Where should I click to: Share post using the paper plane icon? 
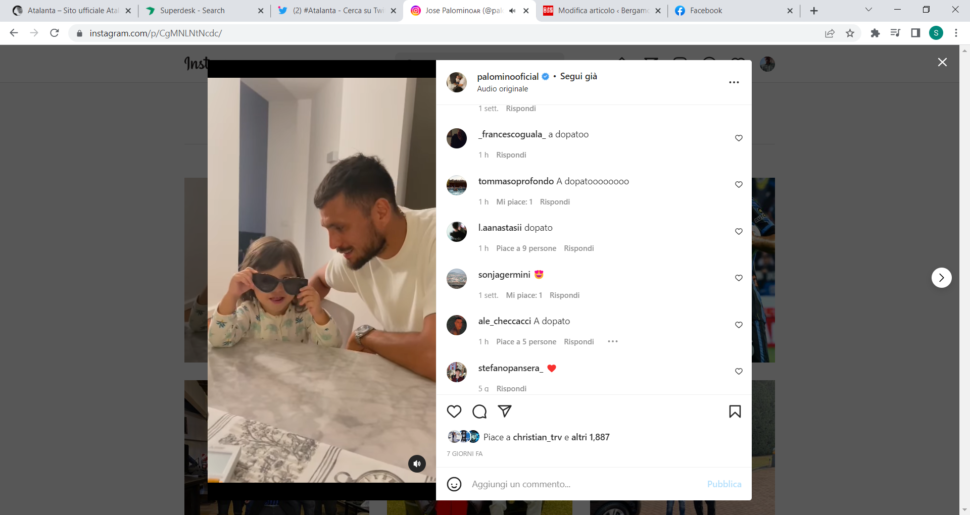coord(505,411)
